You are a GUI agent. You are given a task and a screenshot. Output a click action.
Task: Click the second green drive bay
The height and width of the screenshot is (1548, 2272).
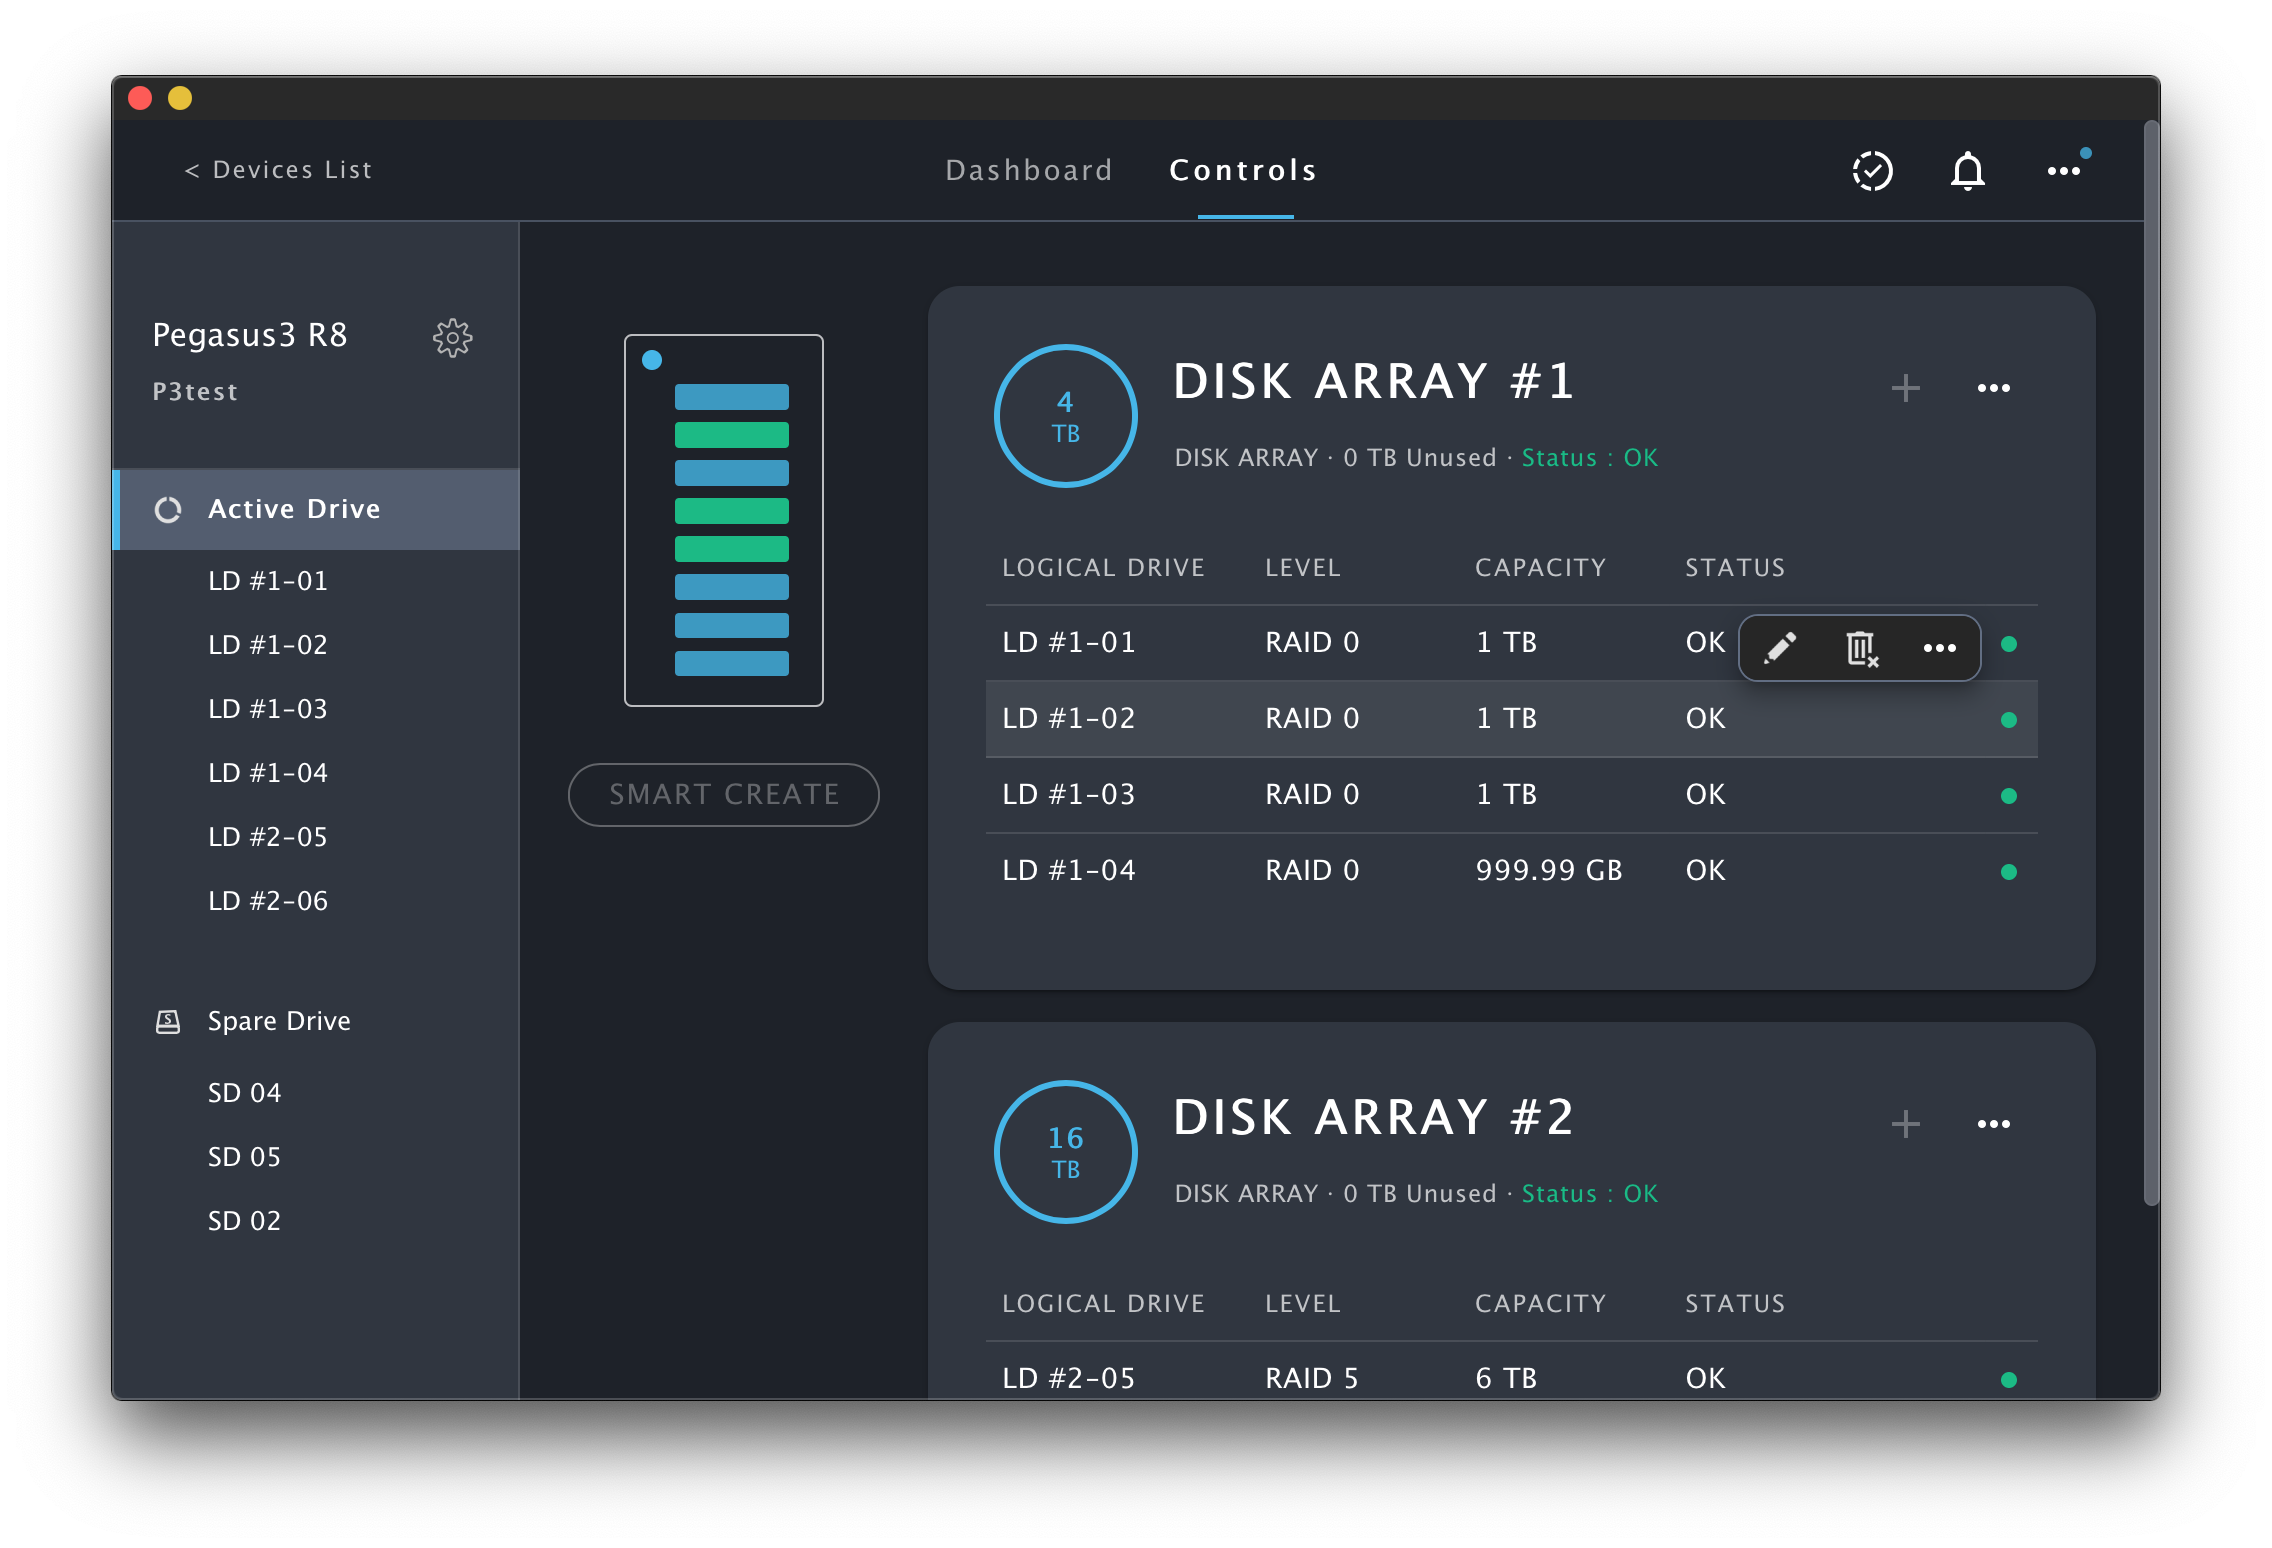coord(732,511)
